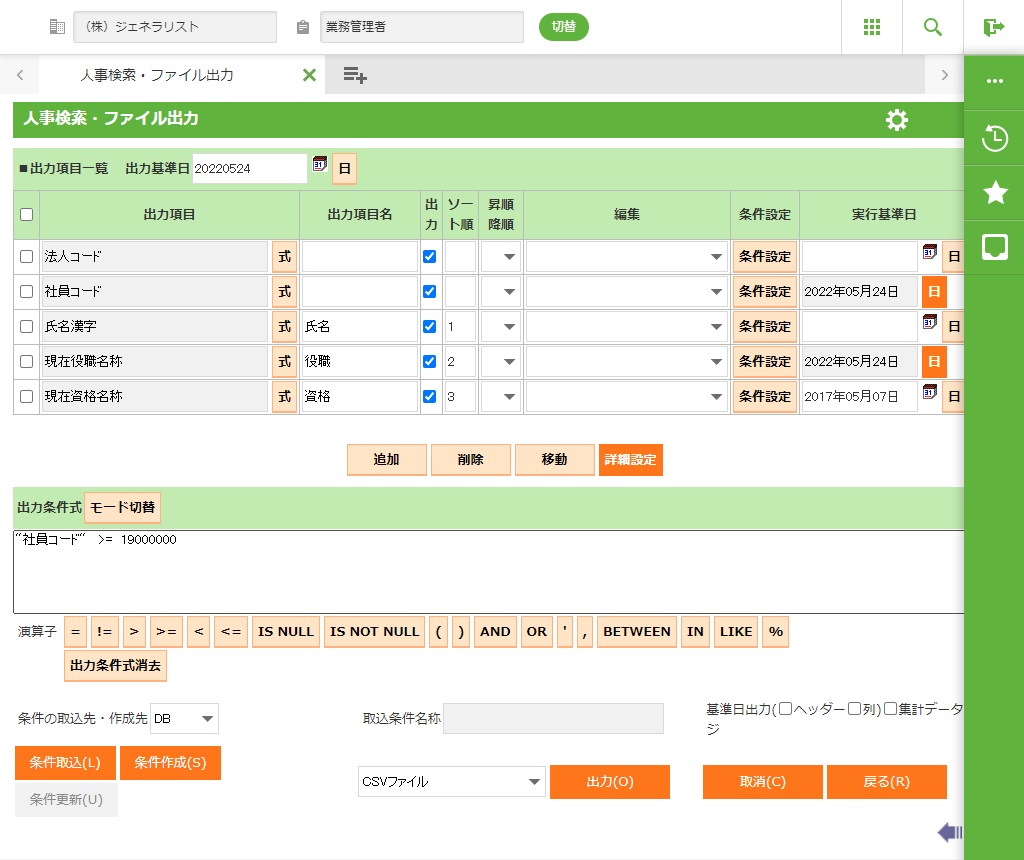Open the CSVファイル output format dropdown
1024x860 pixels.
tap(451, 782)
